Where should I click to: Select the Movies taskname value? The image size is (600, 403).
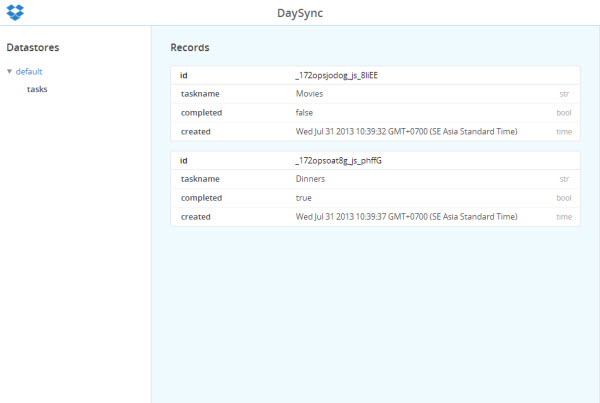(309, 94)
